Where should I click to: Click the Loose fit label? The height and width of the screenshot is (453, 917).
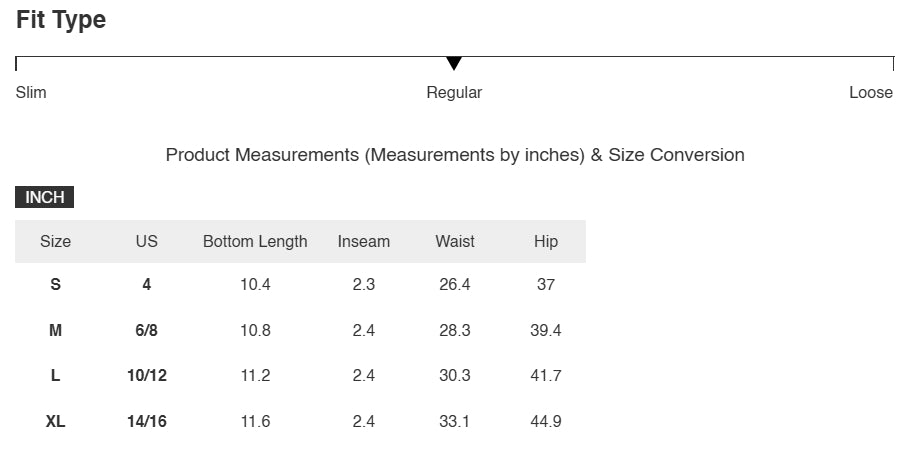click(871, 92)
